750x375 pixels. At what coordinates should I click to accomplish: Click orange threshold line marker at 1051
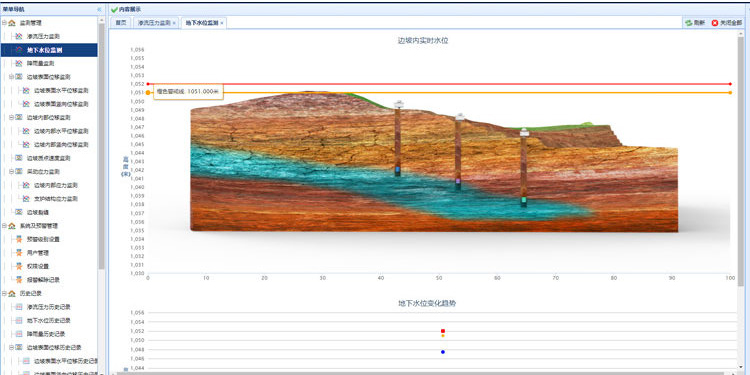148,92
